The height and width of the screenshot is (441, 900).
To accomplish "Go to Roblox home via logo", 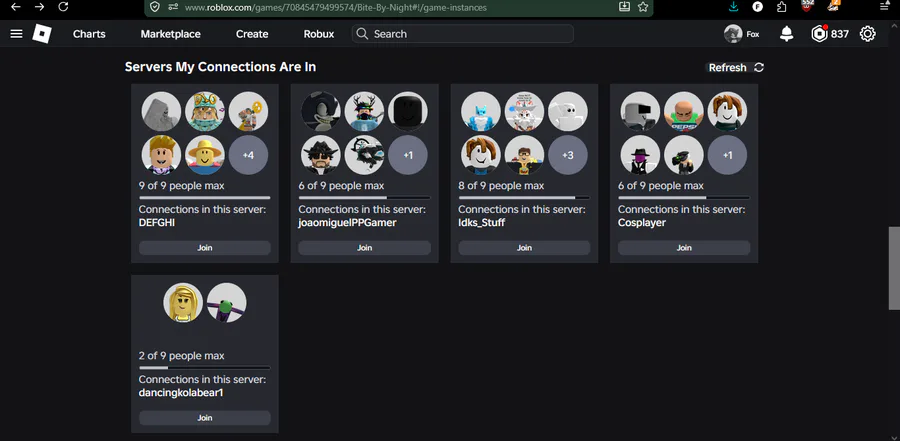I will [42, 34].
